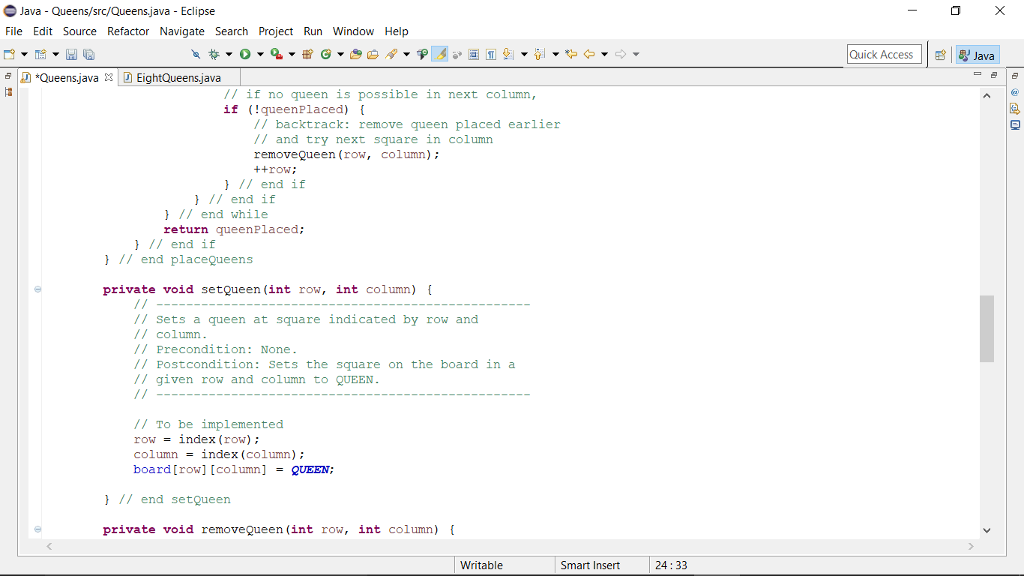Collapse the setQueen method fold marker
The width and height of the screenshot is (1024, 576).
38,289
